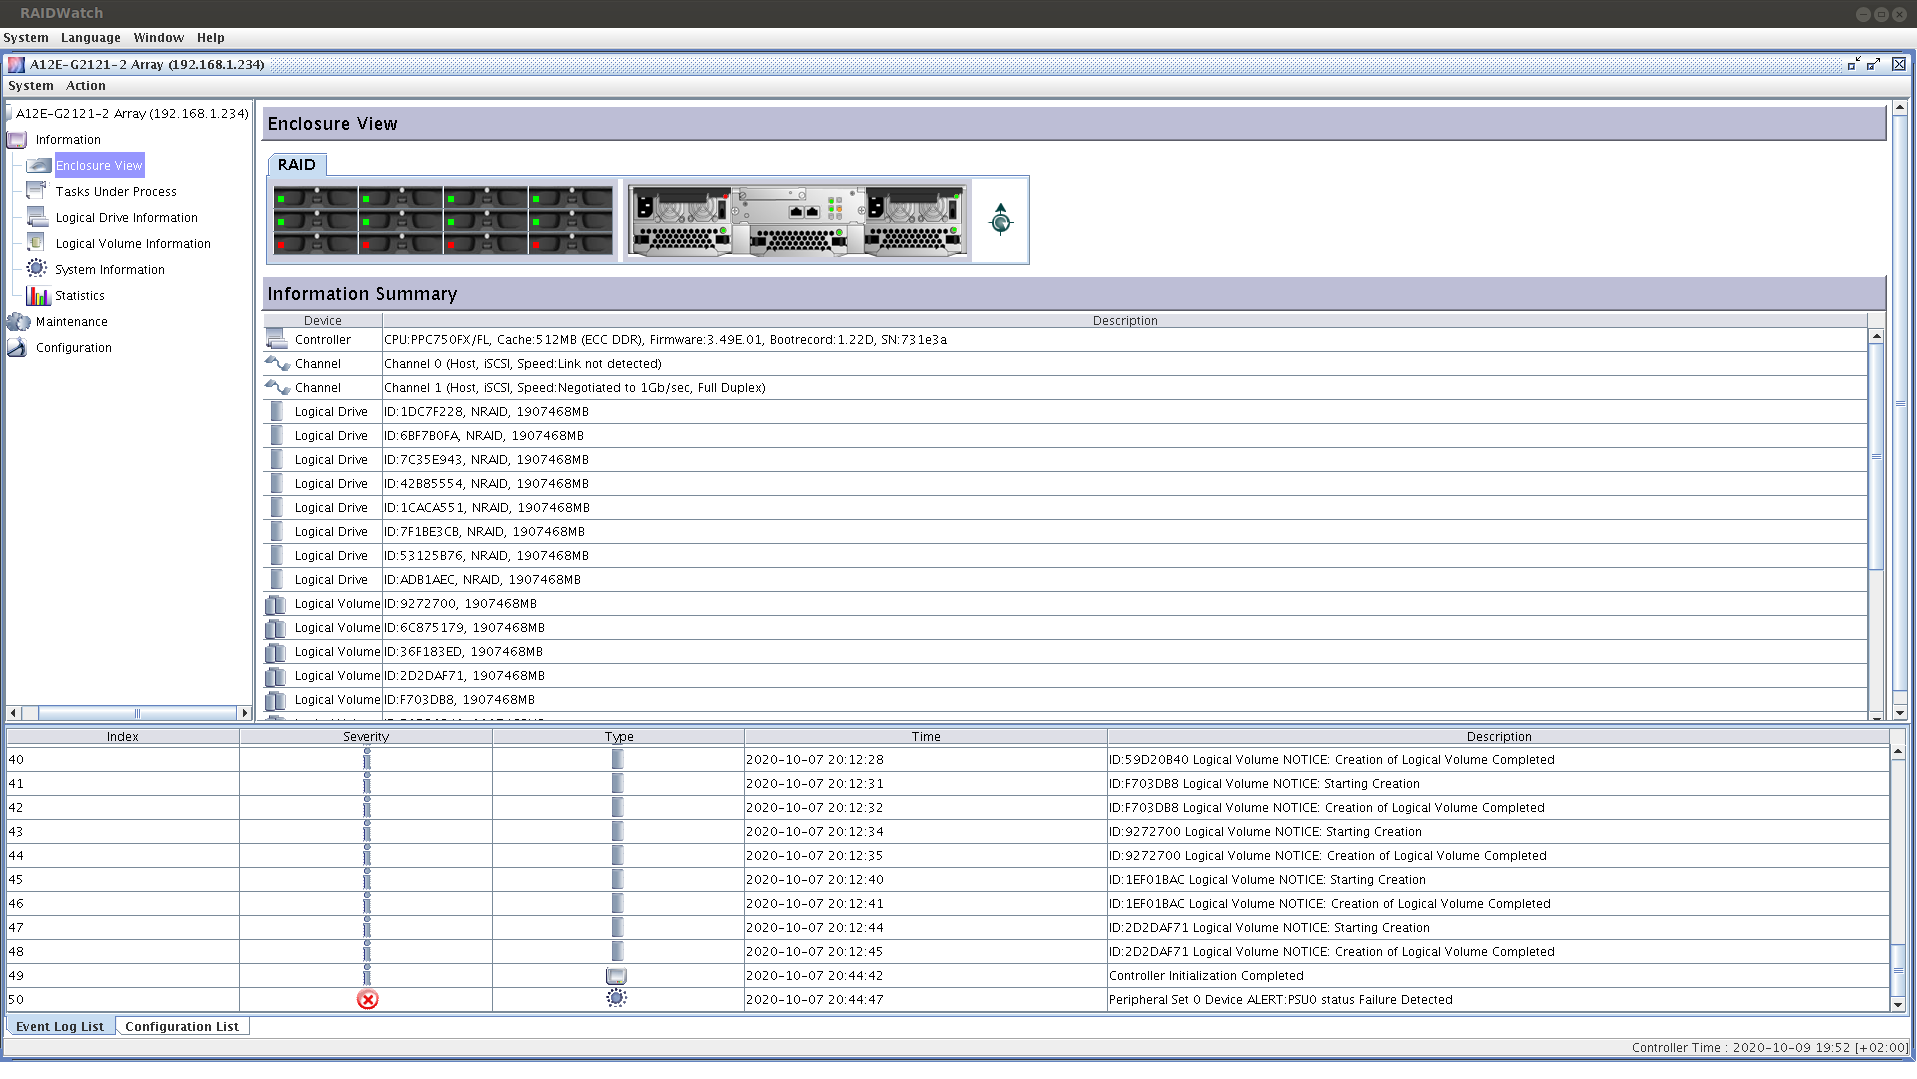Click the Channel 0 device icon
Viewport: 1917px width, 1079px height.
[x=277, y=363]
